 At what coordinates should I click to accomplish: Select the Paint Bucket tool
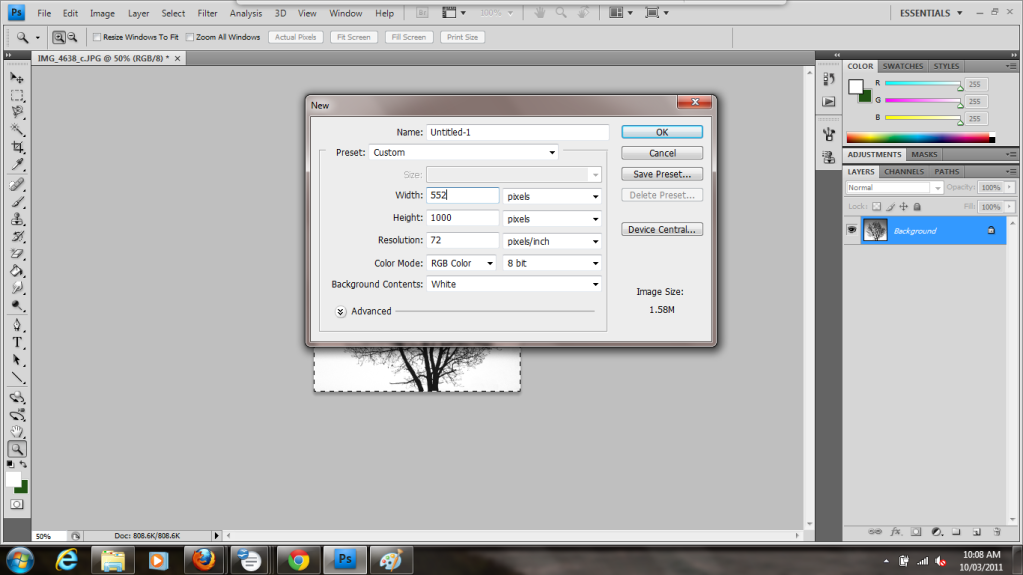pyautogui.click(x=17, y=271)
